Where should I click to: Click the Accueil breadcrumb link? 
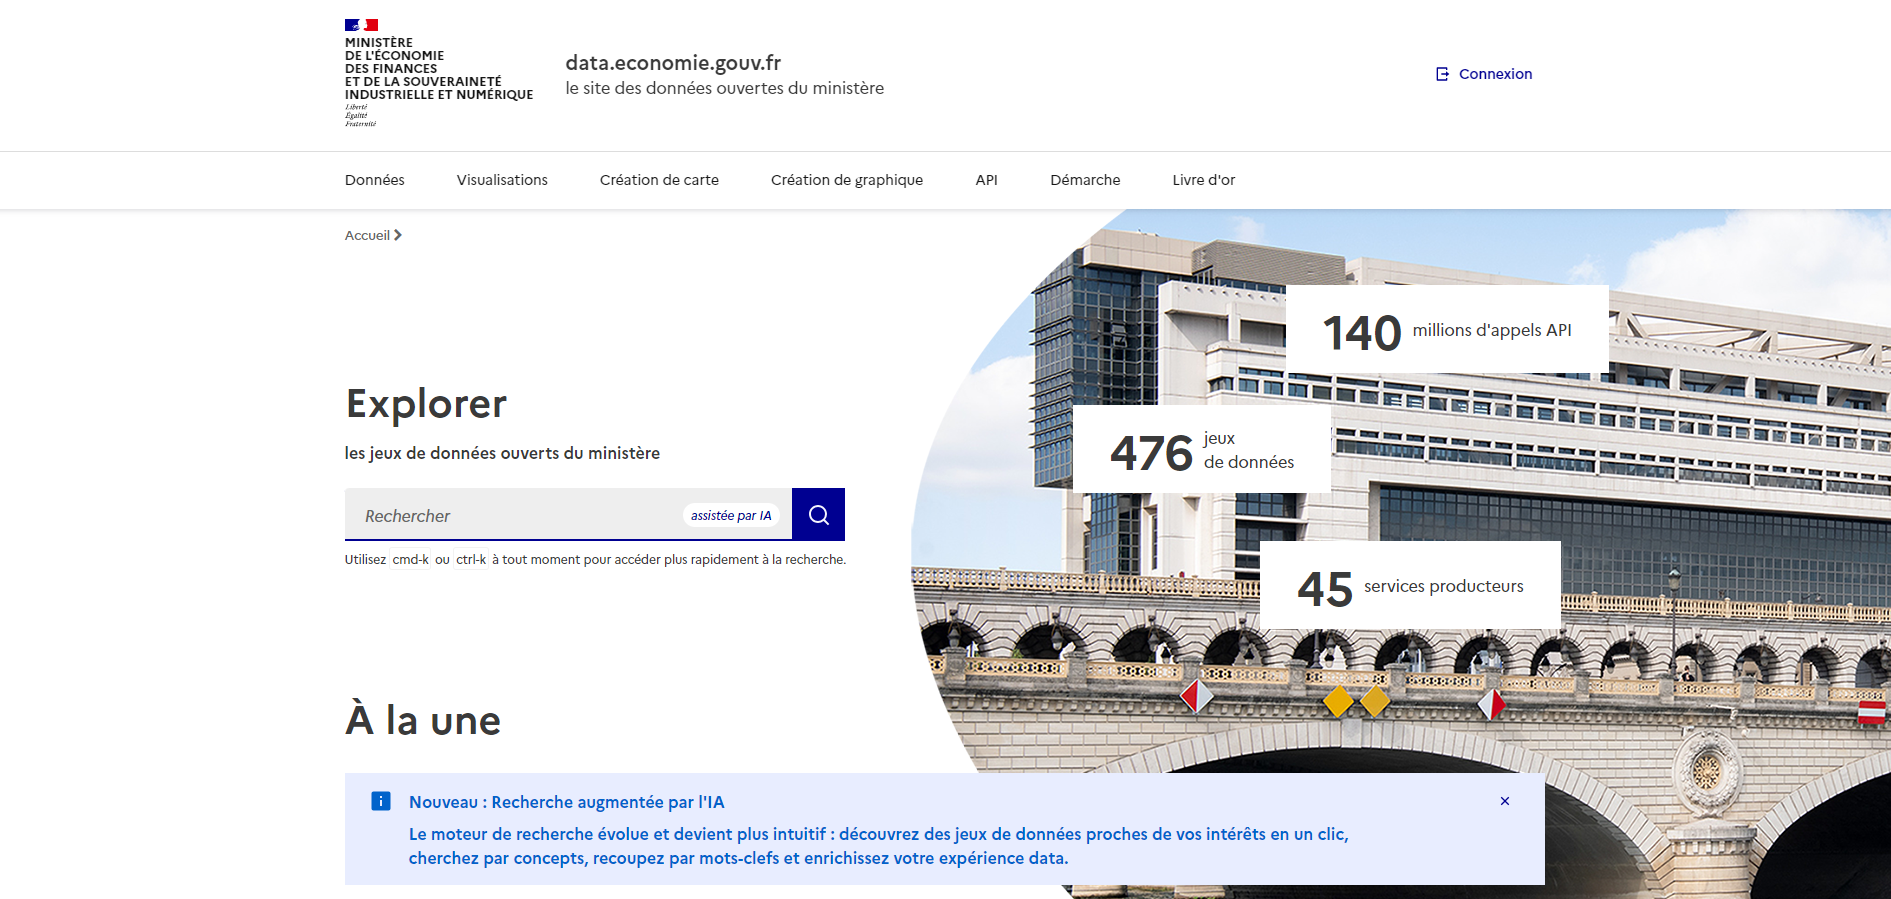pos(367,235)
